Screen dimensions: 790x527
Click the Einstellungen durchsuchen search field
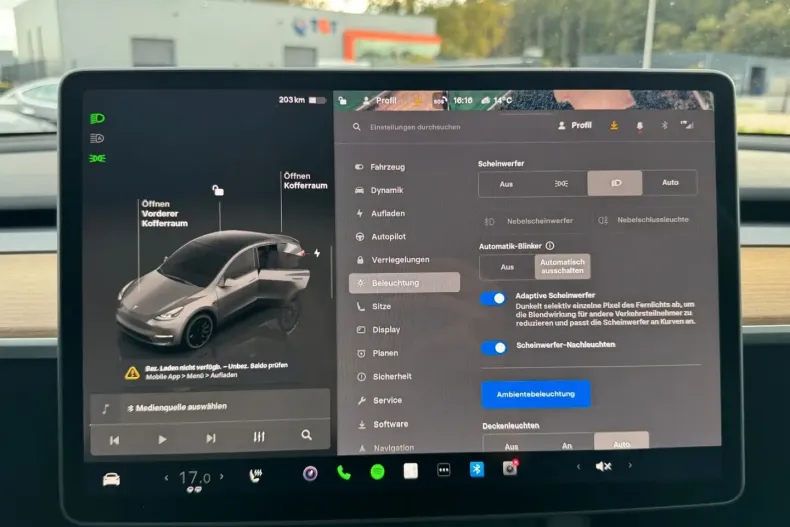414,127
